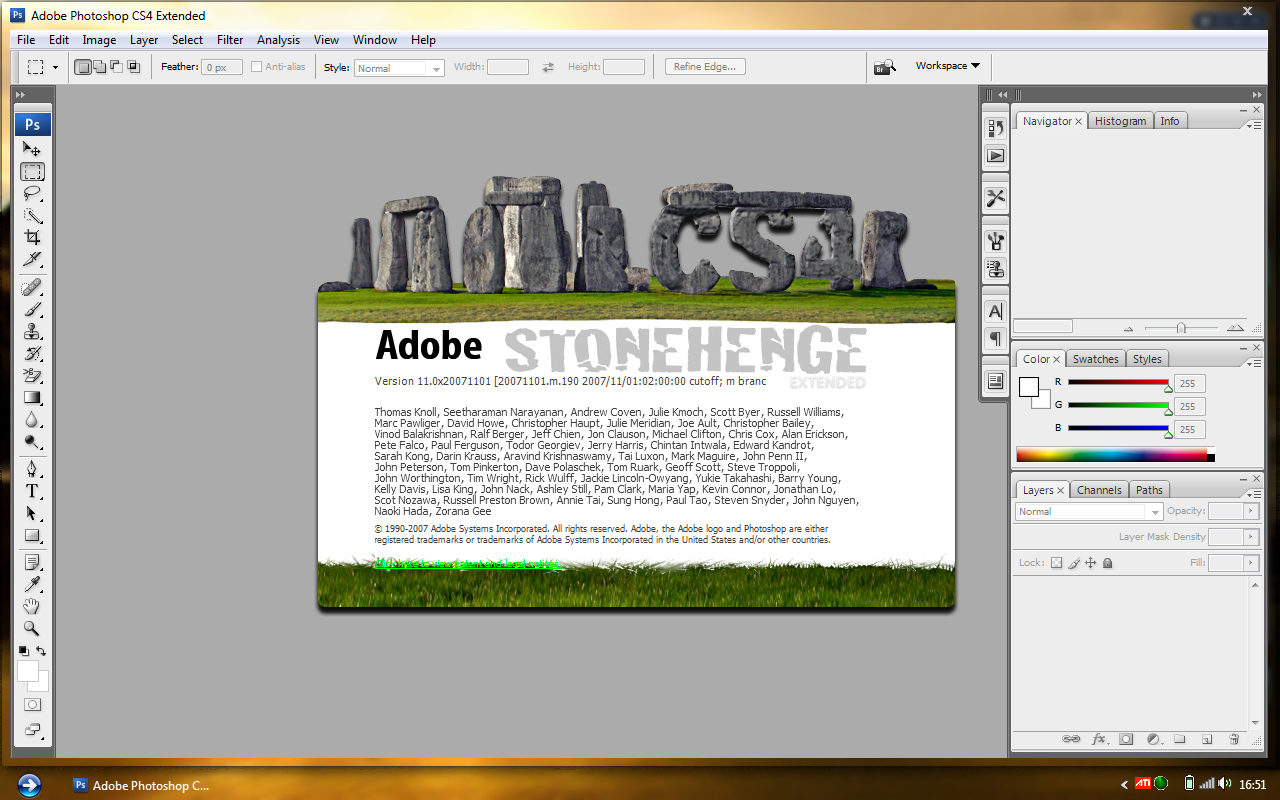This screenshot has height=800, width=1280.
Task: Click the Create new layer button
Action: tap(1207, 739)
